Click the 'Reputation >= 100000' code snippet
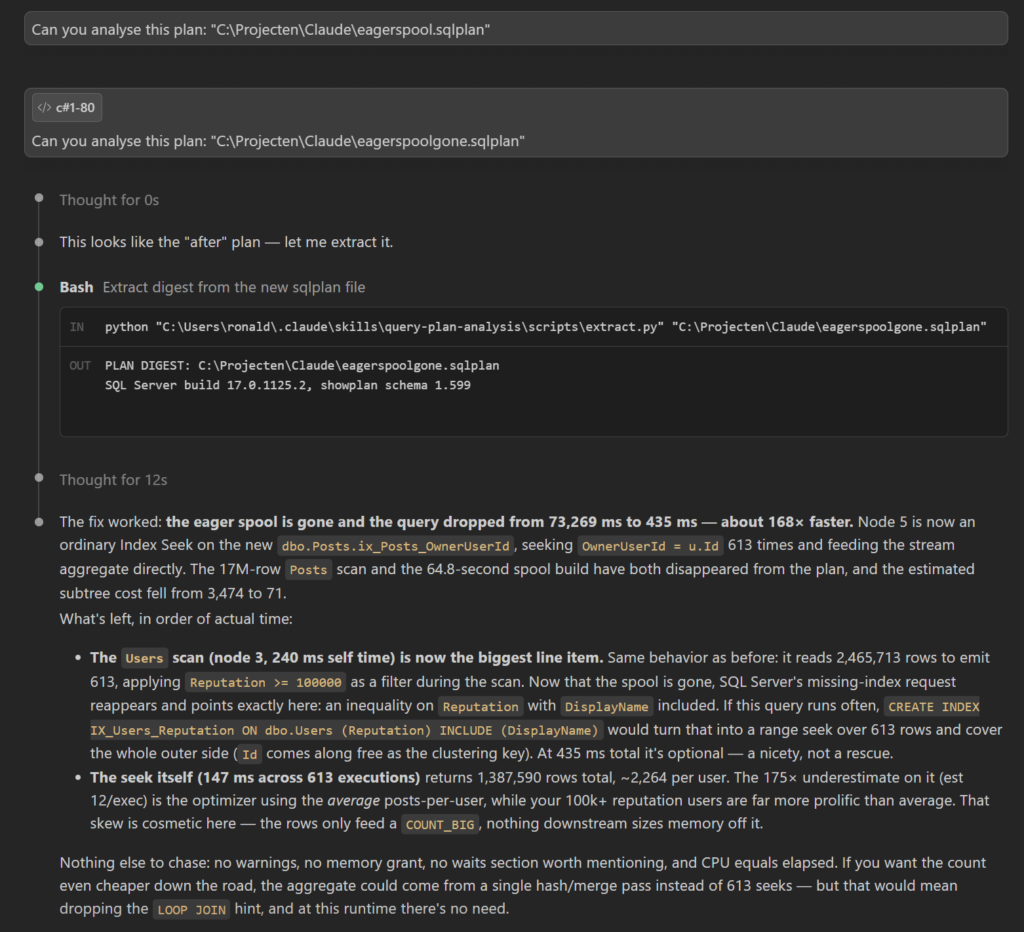The height and width of the screenshot is (932, 1024). point(265,683)
